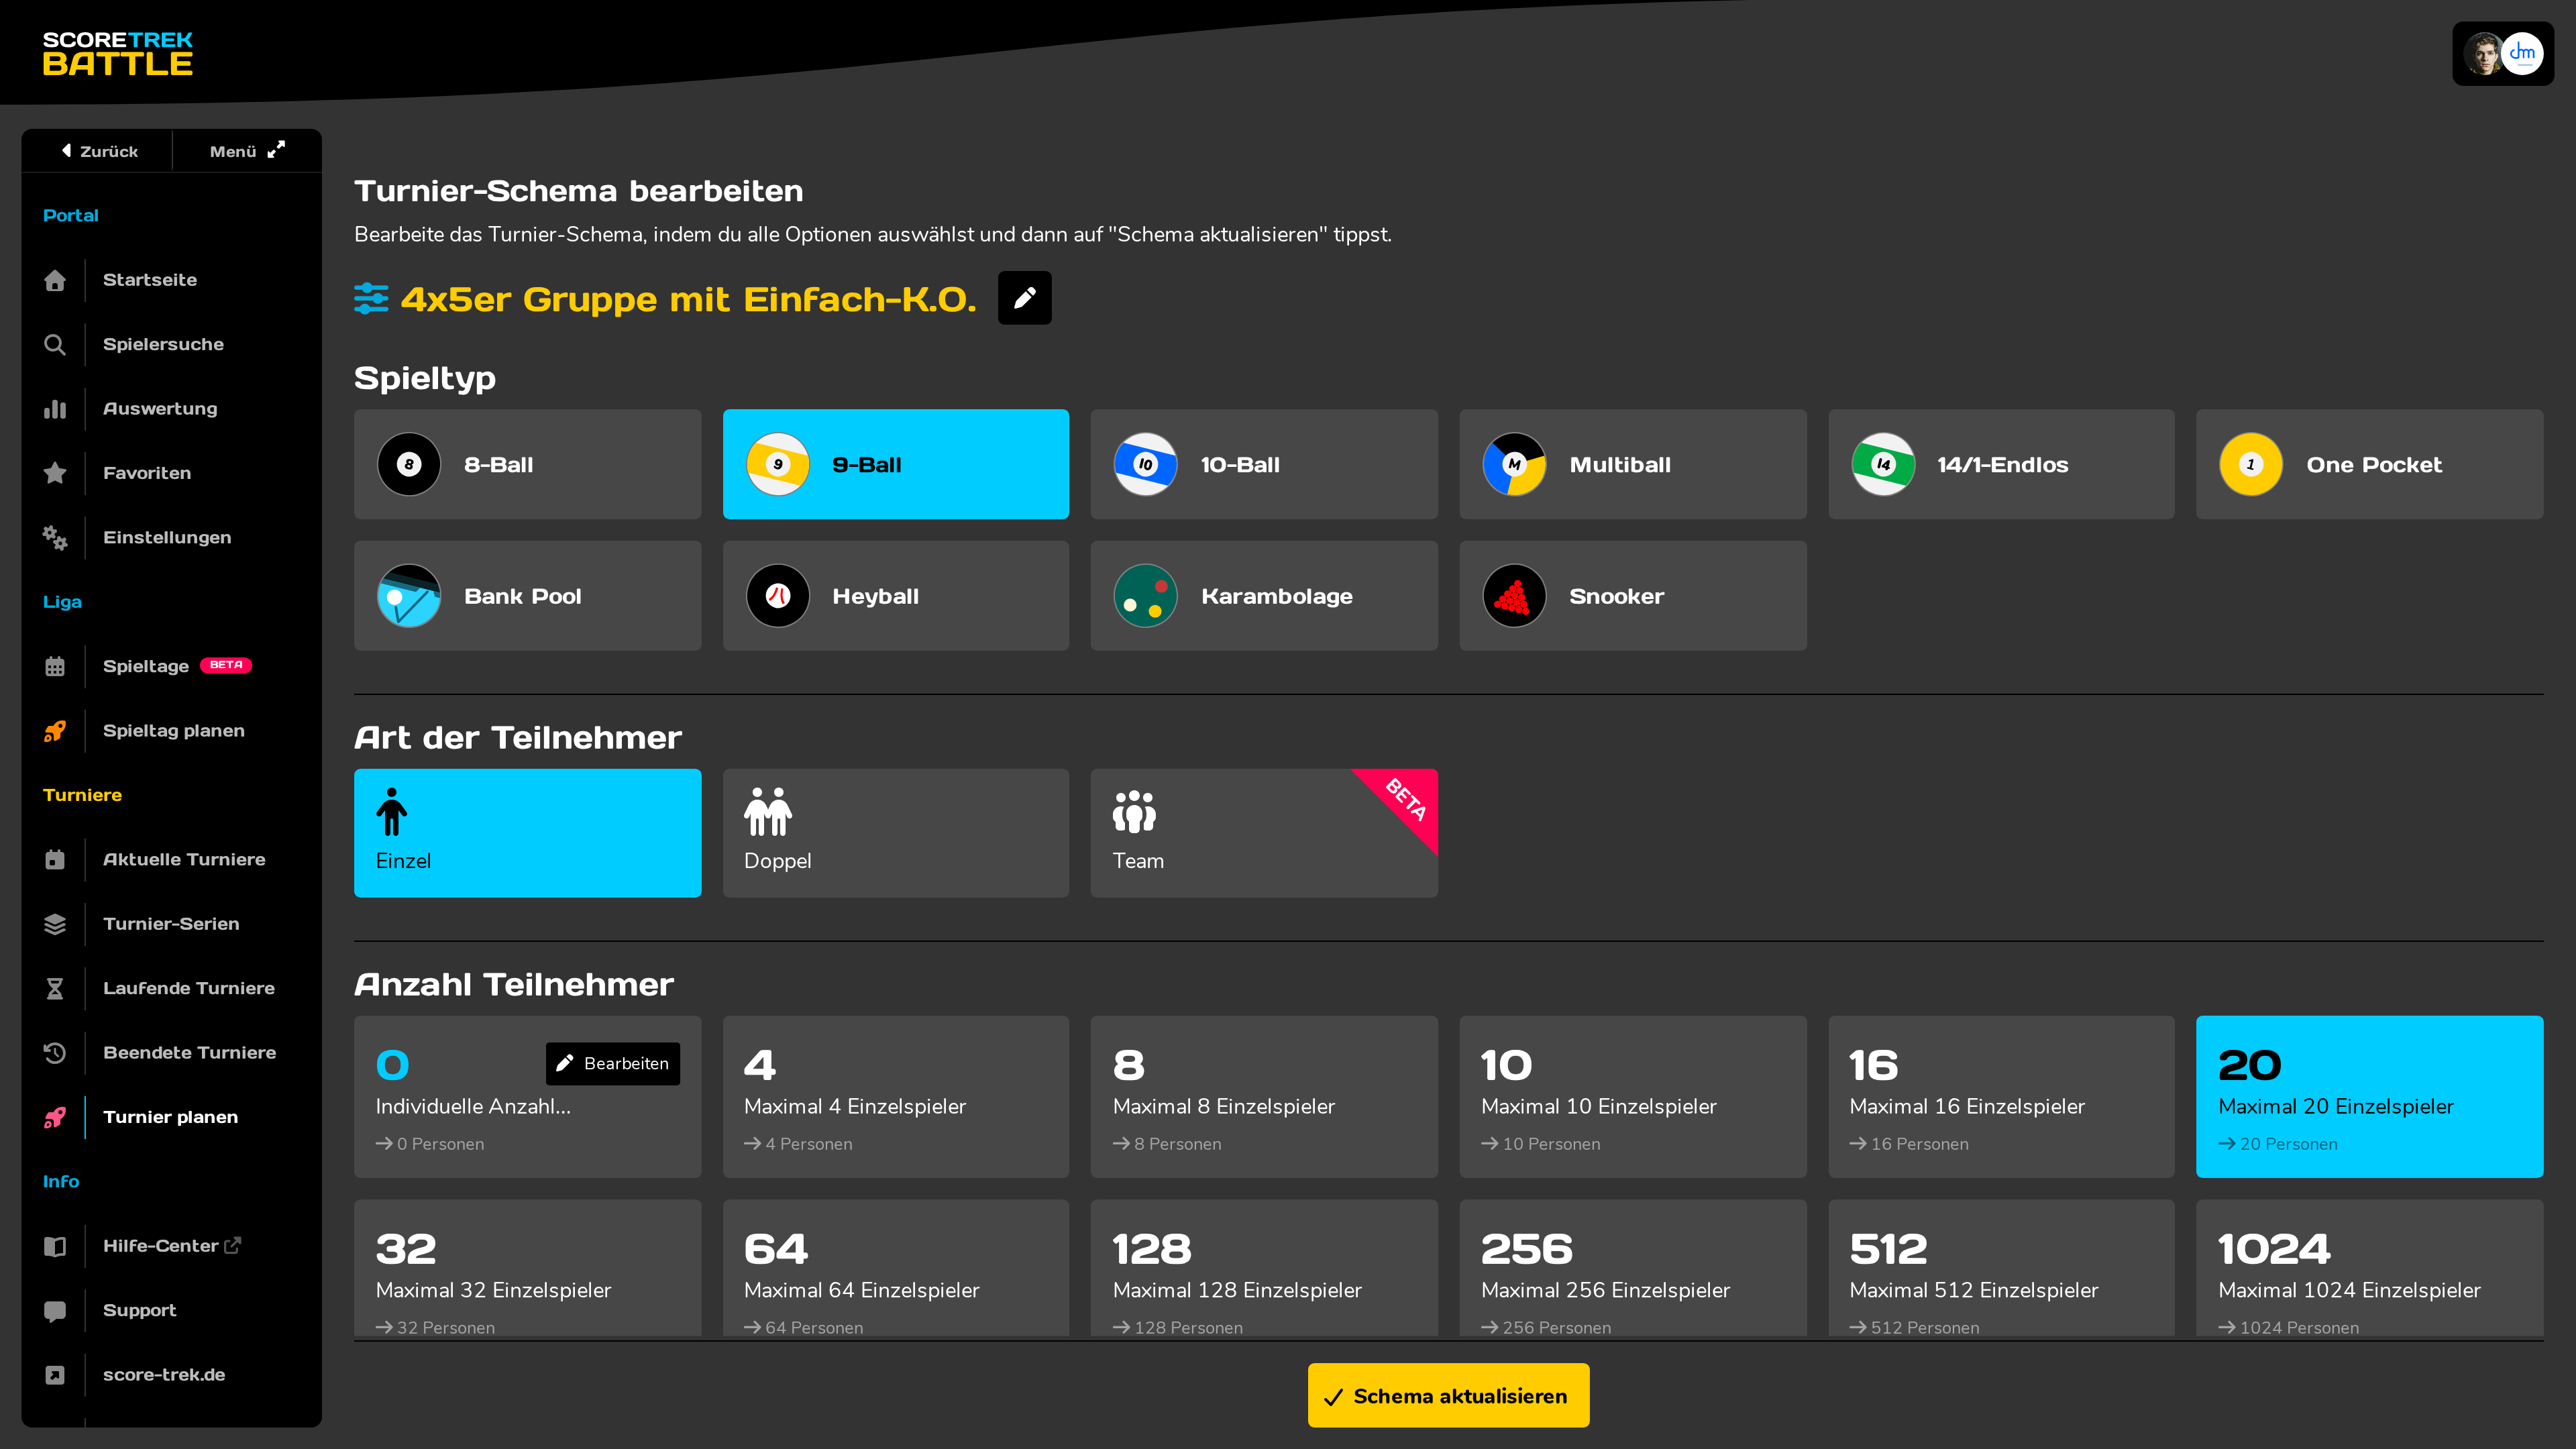Click the Schema aktualisieren button
Viewport: 2576px width, 1449px height.
1448,1396
